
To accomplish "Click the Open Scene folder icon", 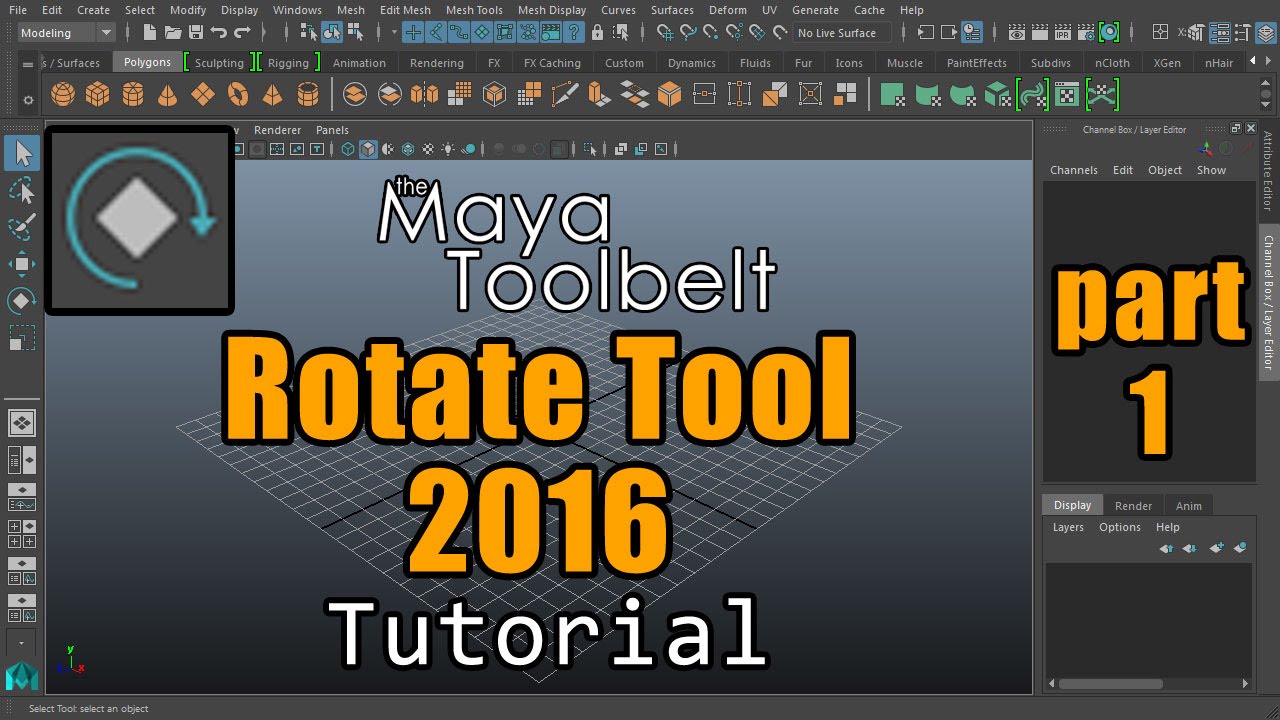I will click(x=174, y=33).
